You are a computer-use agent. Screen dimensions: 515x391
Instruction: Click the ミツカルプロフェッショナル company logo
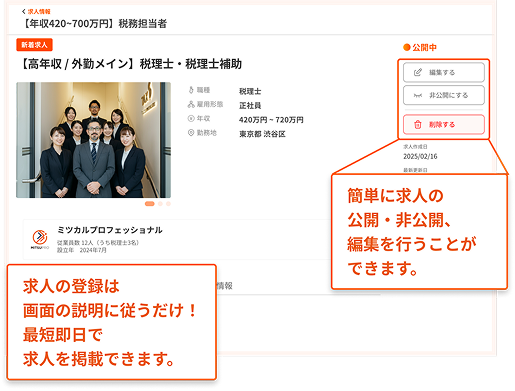click(40, 239)
